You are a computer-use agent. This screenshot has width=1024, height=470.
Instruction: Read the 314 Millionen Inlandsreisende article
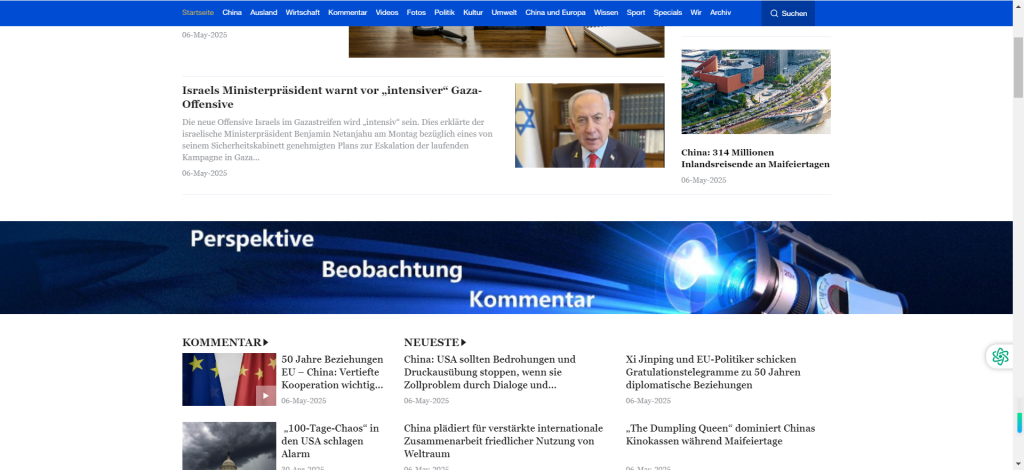[x=755, y=158]
